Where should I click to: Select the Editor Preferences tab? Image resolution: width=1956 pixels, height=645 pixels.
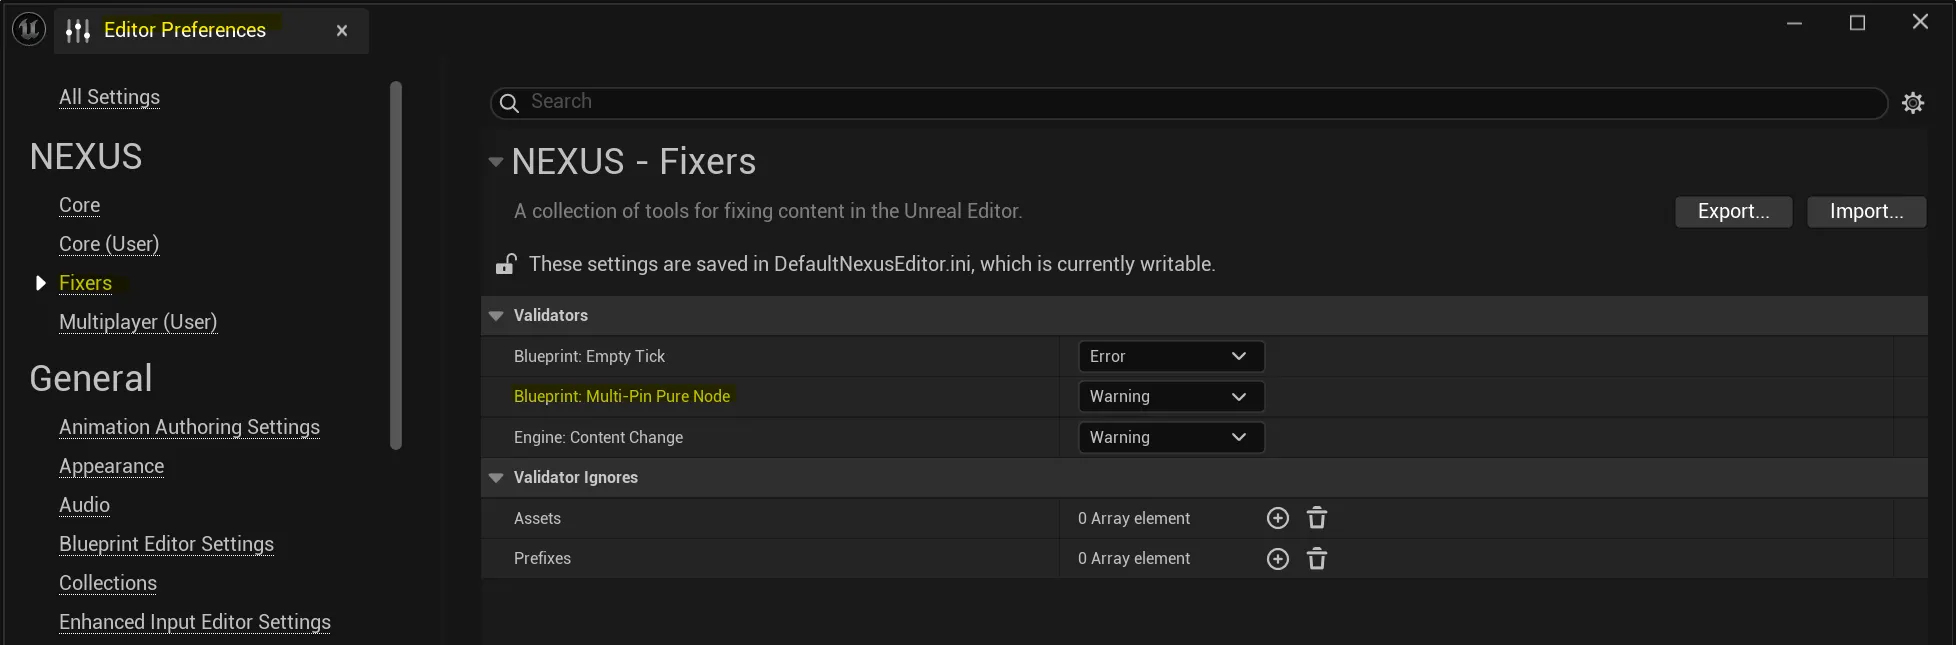[185, 30]
